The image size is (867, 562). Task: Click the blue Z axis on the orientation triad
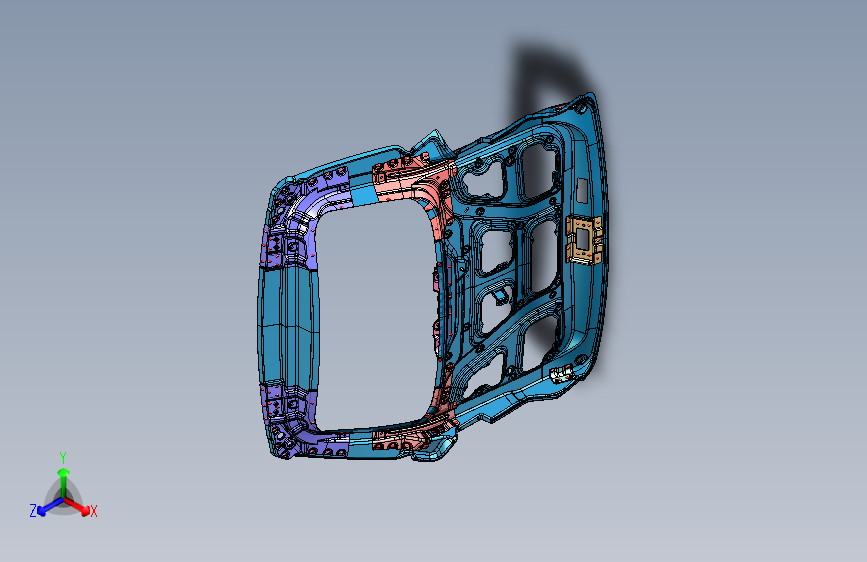(50, 506)
